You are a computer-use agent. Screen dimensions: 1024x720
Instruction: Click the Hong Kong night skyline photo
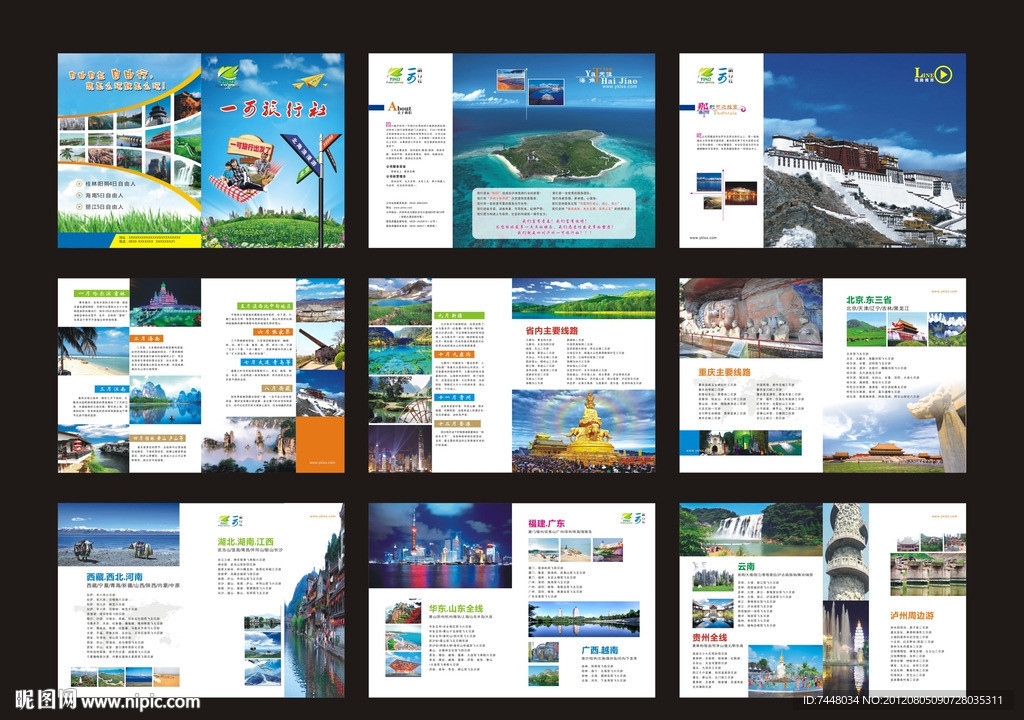pos(400,449)
